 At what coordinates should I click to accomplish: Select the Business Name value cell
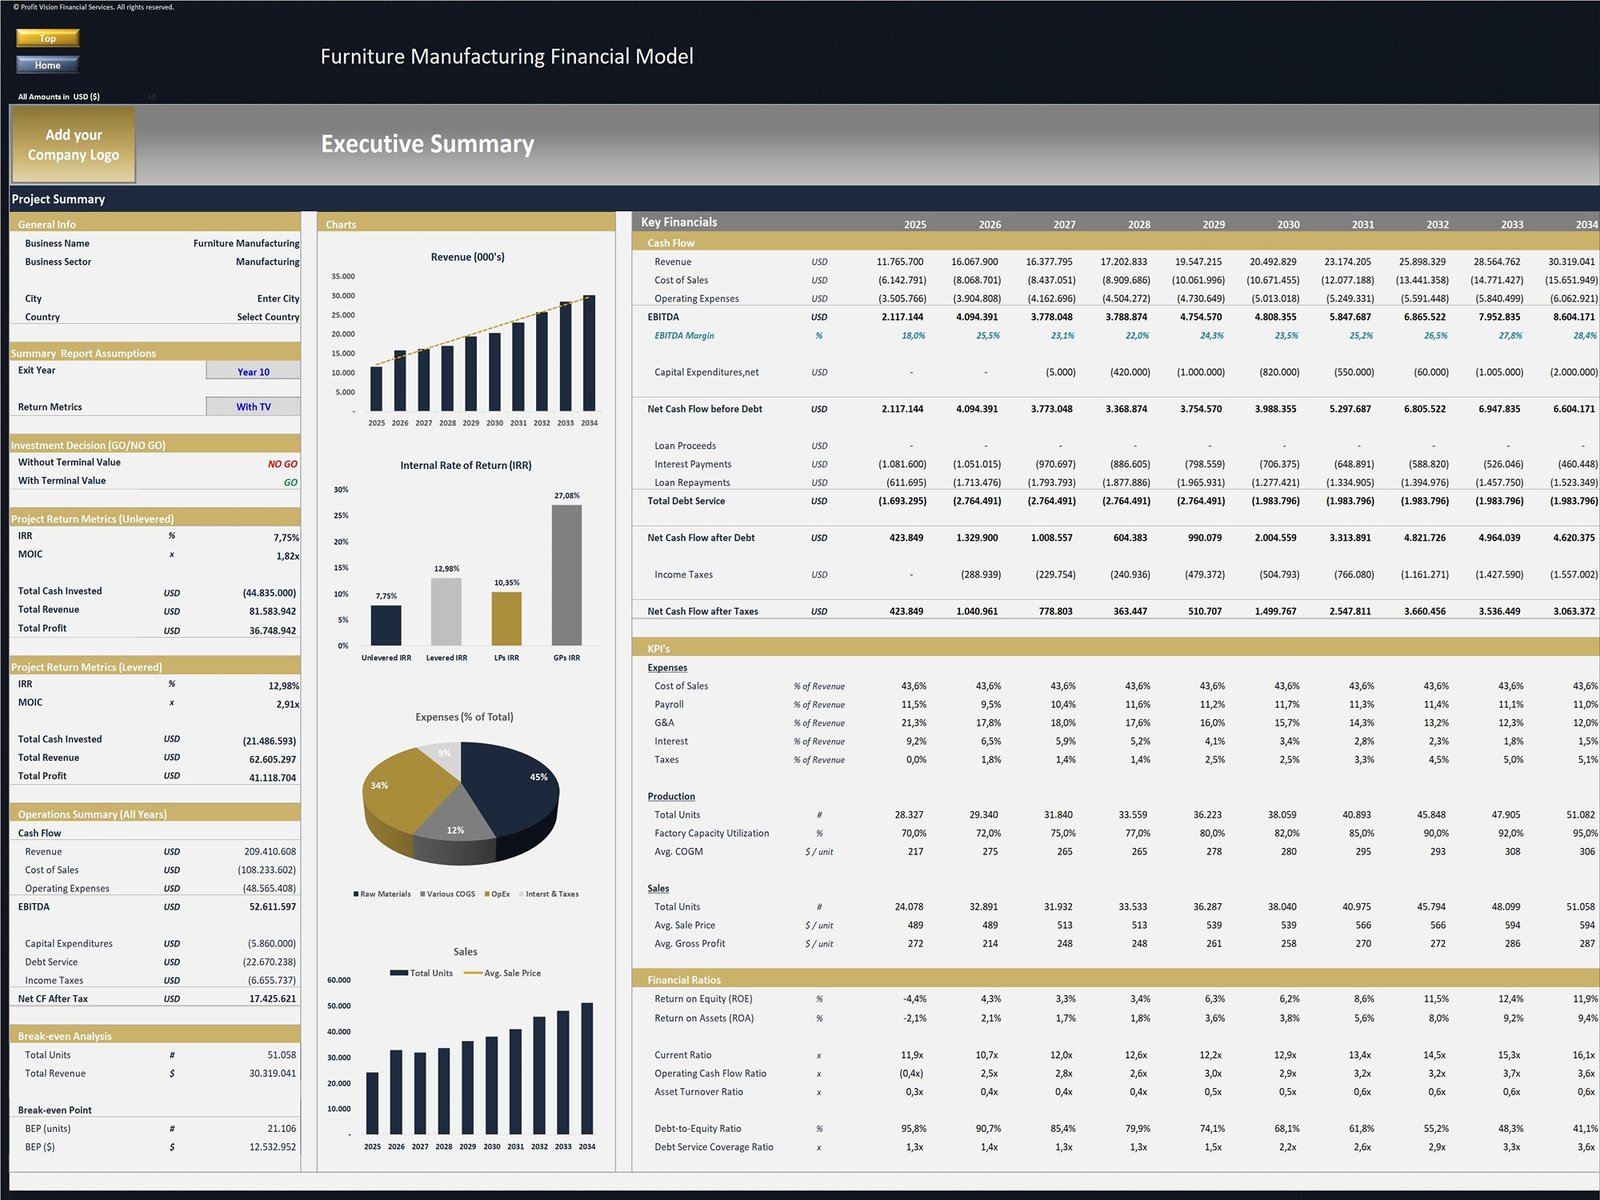click(x=246, y=244)
